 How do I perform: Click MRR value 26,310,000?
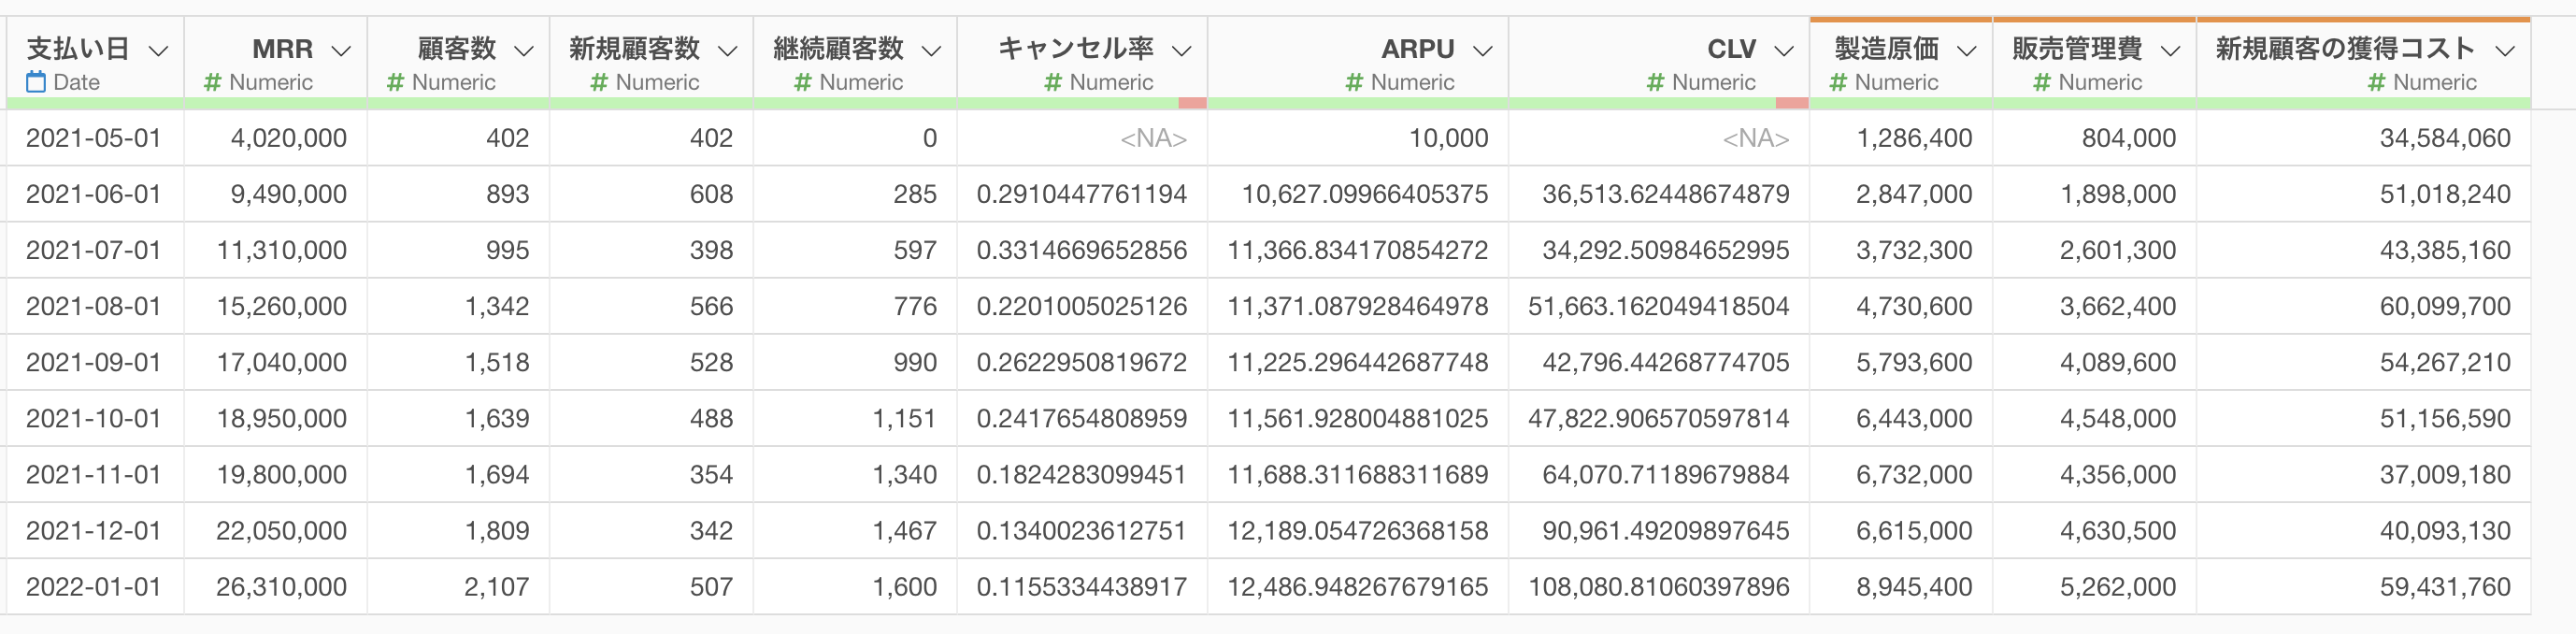tap(281, 586)
